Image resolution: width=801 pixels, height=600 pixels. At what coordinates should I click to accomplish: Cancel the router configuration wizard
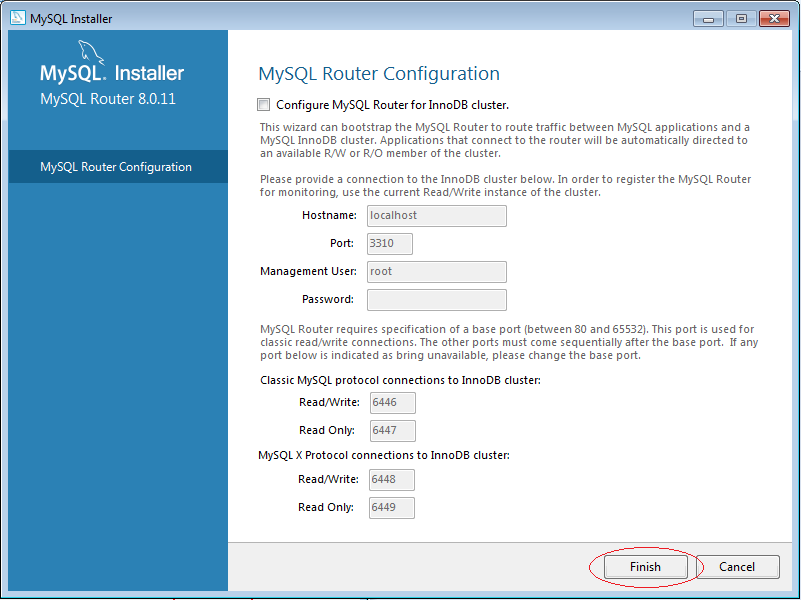click(737, 567)
